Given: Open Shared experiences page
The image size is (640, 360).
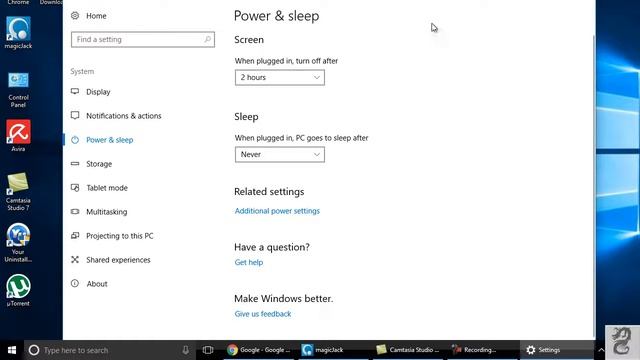Looking at the screenshot, I should (118, 260).
